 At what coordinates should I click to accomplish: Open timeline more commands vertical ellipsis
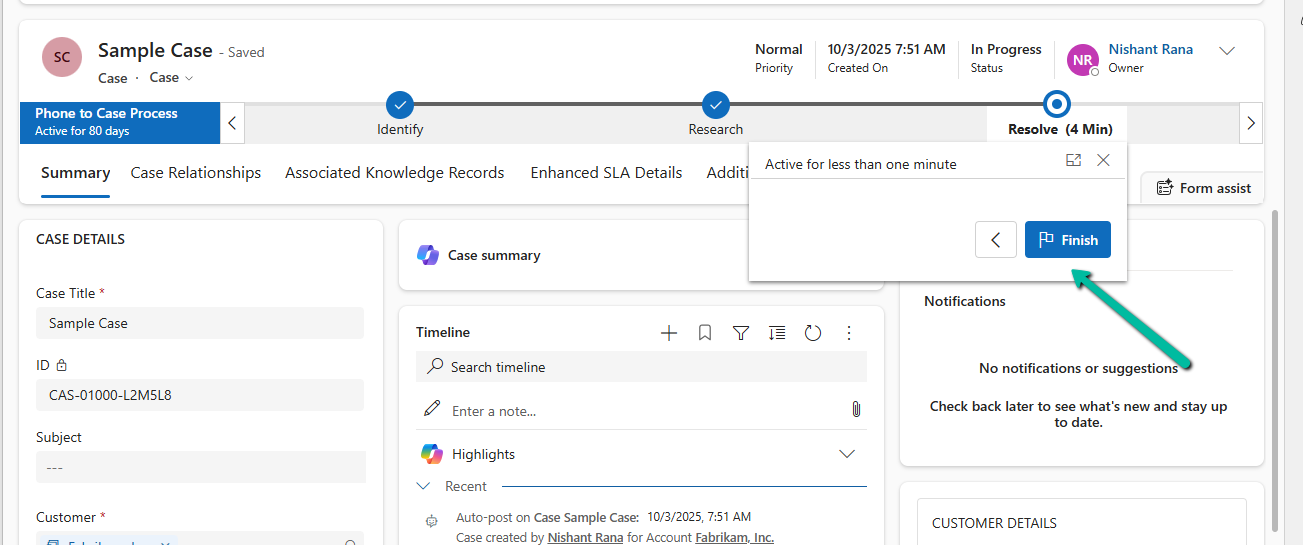click(849, 333)
